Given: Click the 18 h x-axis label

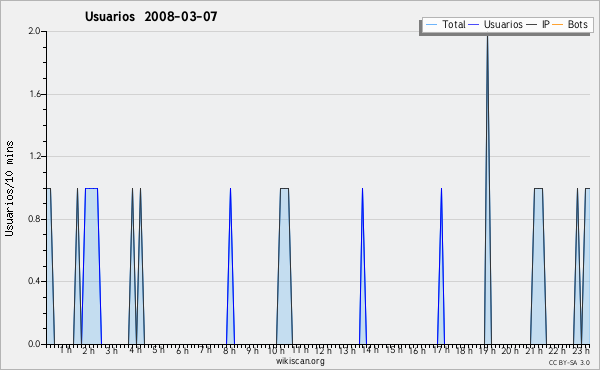Looking at the screenshot, I should [x=464, y=350].
